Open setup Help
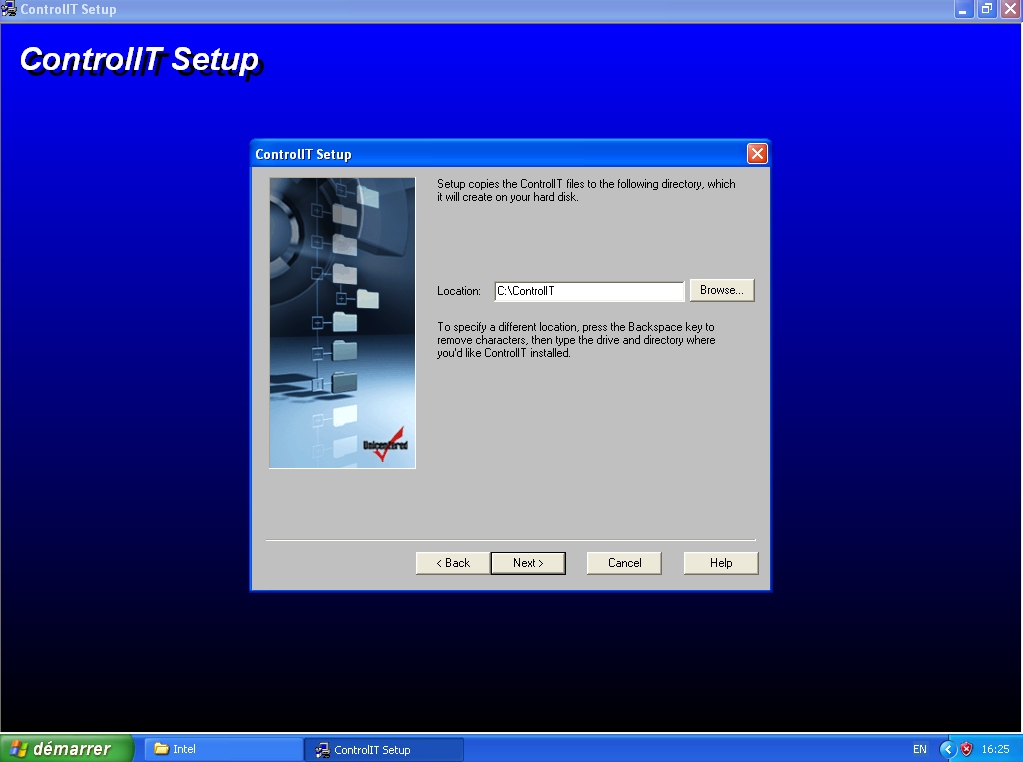1023x762 pixels. coord(721,563)
